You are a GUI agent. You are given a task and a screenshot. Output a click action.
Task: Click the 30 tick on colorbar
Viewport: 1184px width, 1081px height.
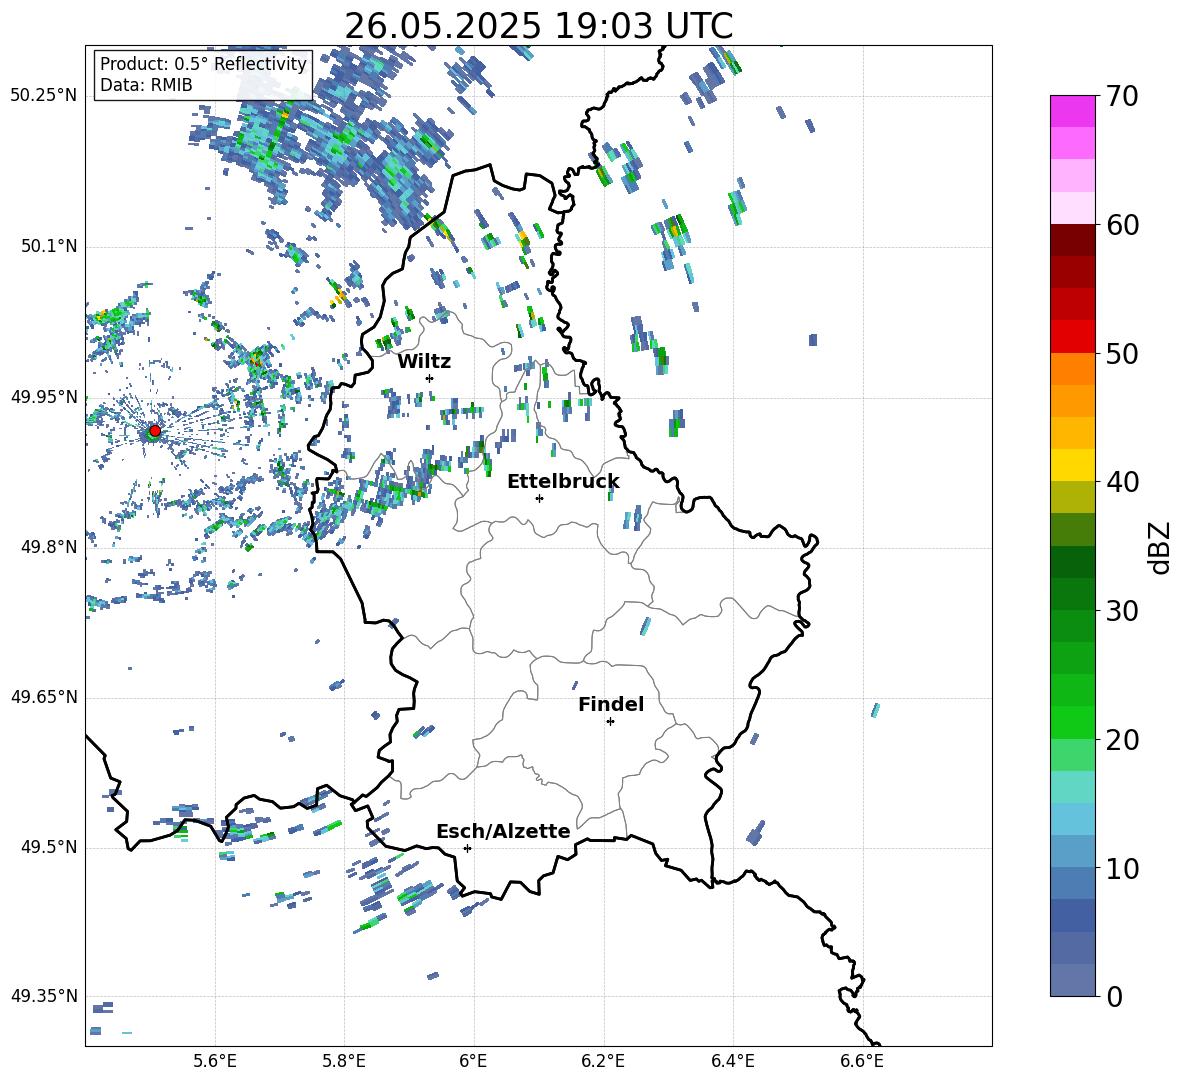coord(1122,611)
